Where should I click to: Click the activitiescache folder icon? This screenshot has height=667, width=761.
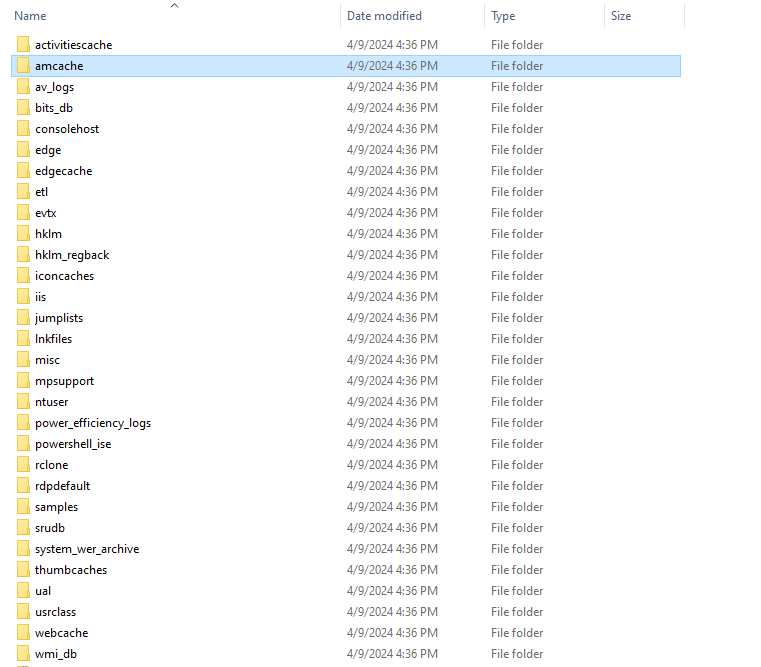pos(23,45)
